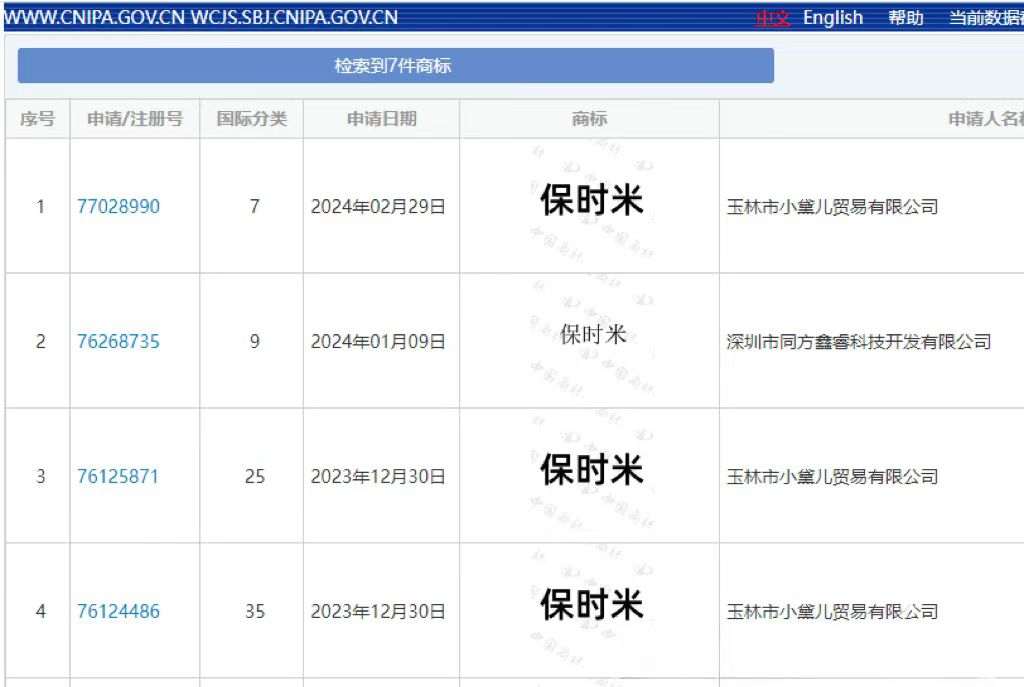Click date 2023年12月30日 in row 3
The width and height of the screenshot is (1024, 687).
378,477
